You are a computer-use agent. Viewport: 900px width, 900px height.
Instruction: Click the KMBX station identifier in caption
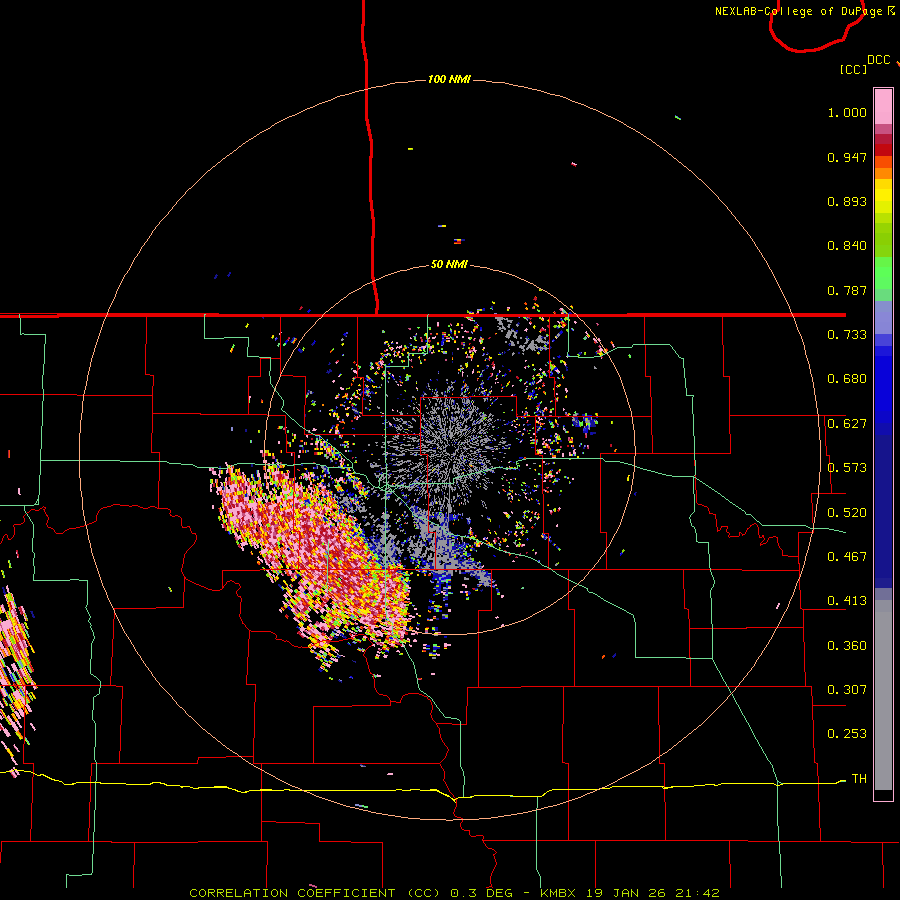560,893
